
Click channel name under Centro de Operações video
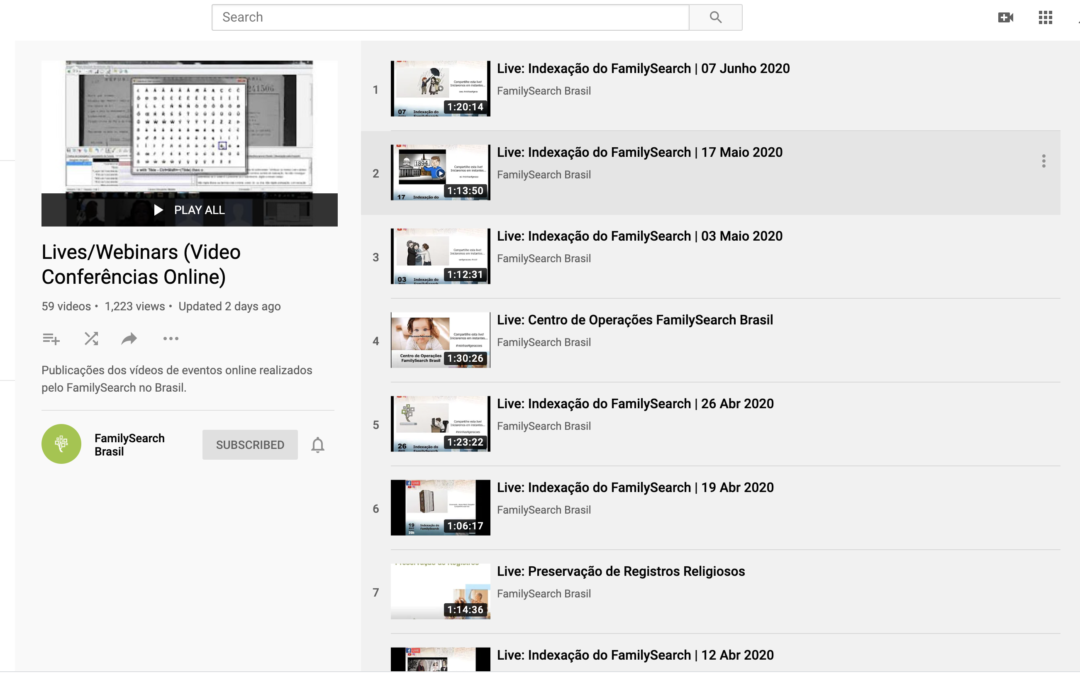pyautogui.click(x=543, y=342)
